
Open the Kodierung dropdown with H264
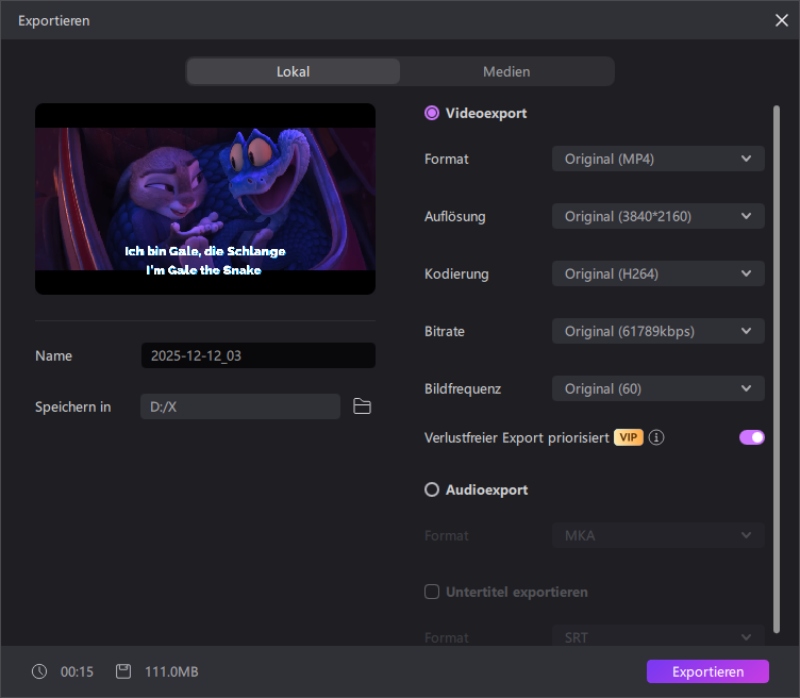pyautogui.click(x=658, y=274)
